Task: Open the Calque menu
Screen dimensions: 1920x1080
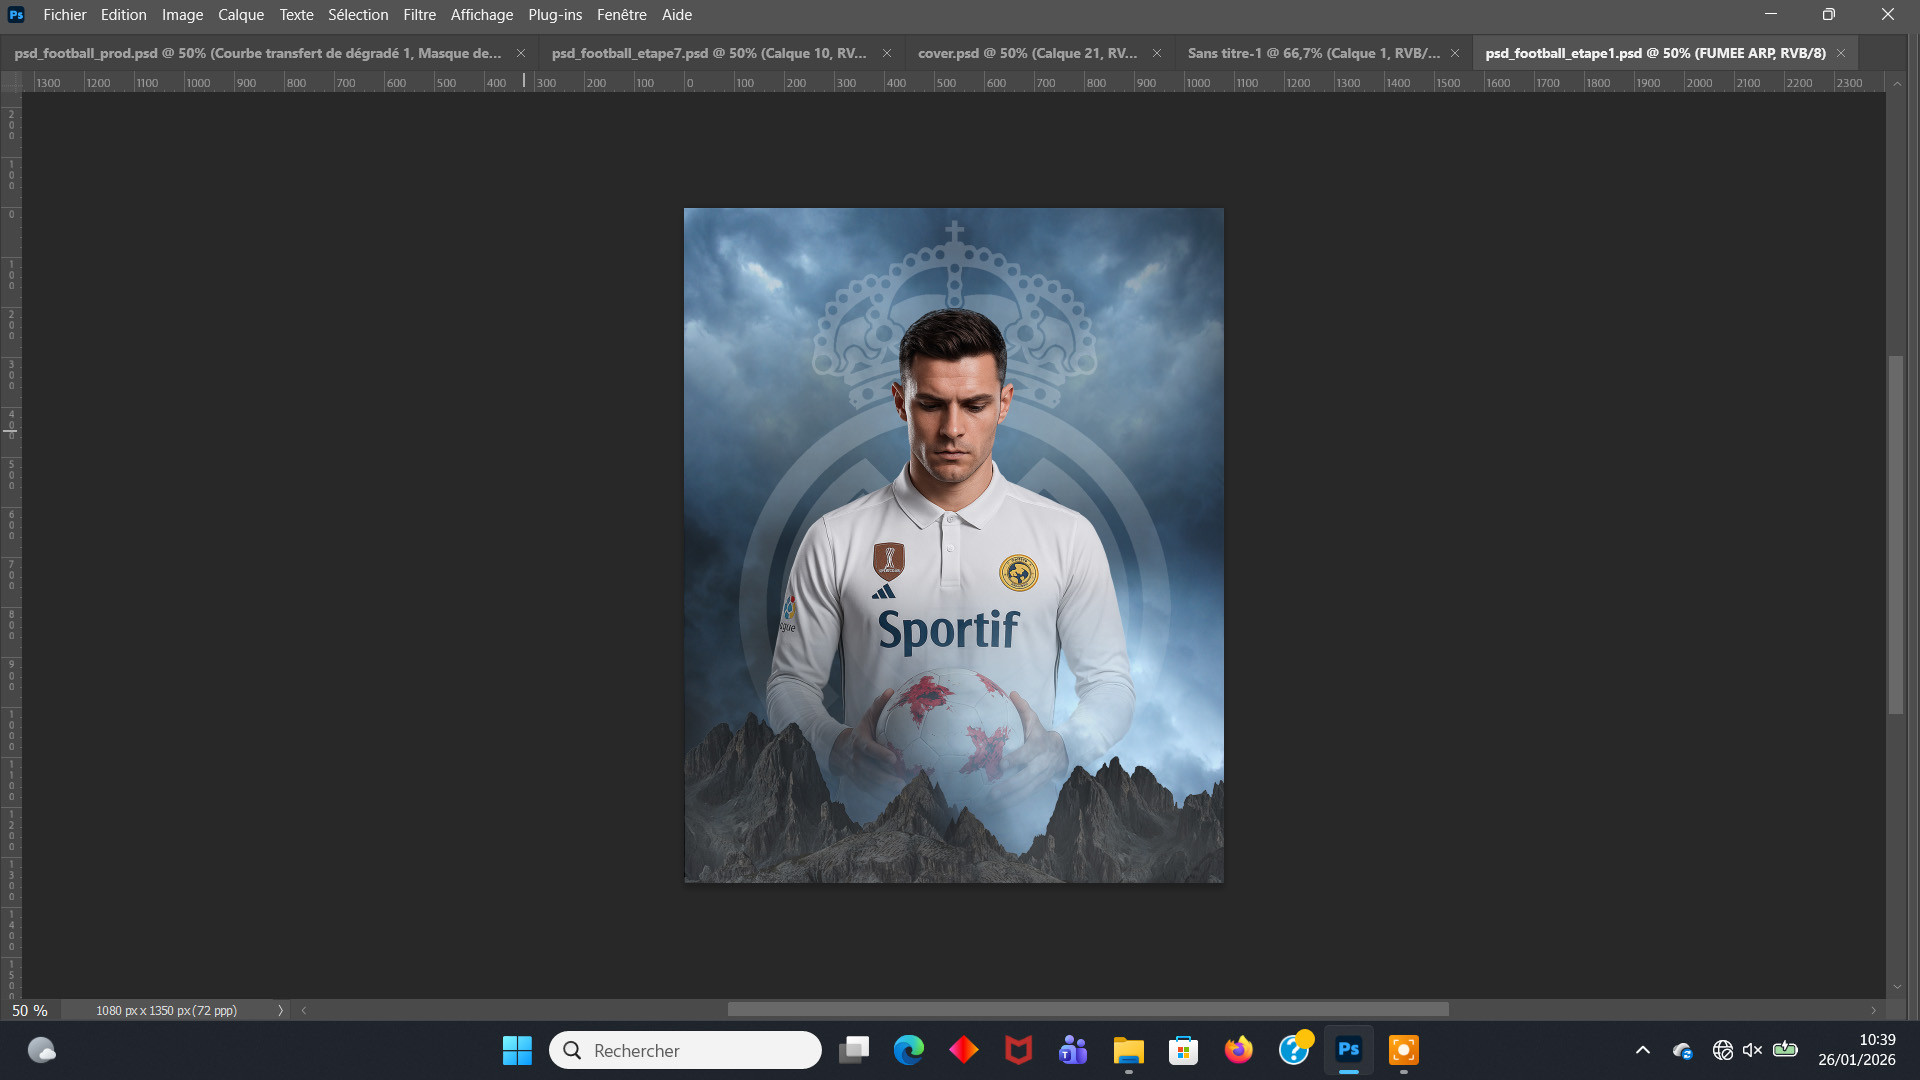Action: coord(241,14)
